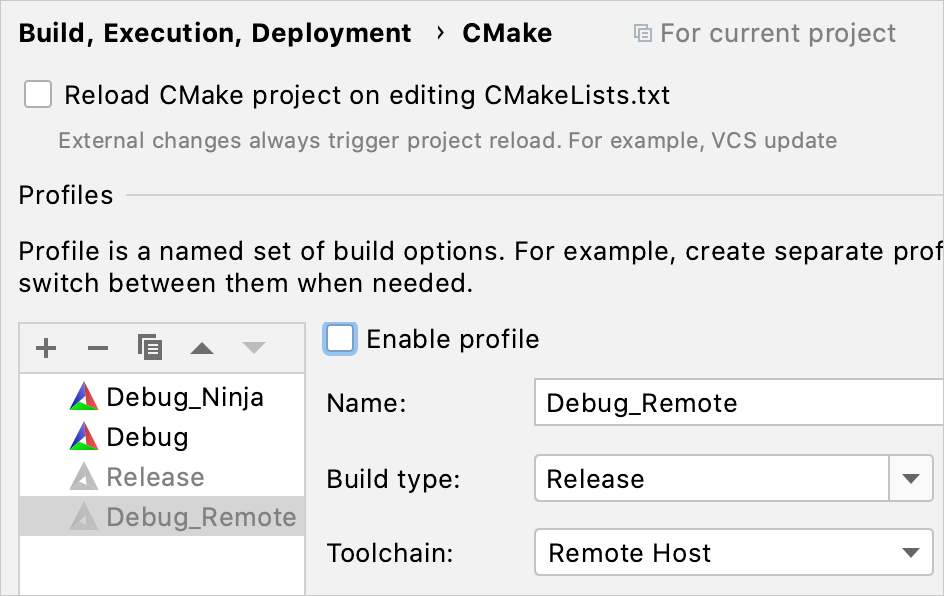This screenshot has width=944, height=596.
Task: Click the For current project icon
Action: pos(643,34)
